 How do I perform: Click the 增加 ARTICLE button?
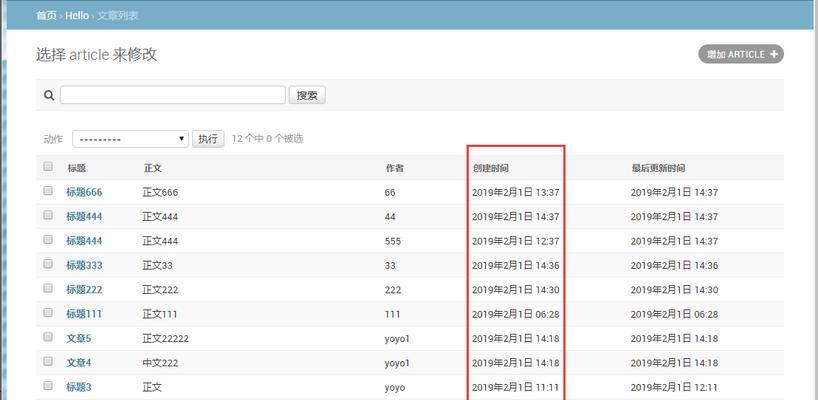pos(741,54)
